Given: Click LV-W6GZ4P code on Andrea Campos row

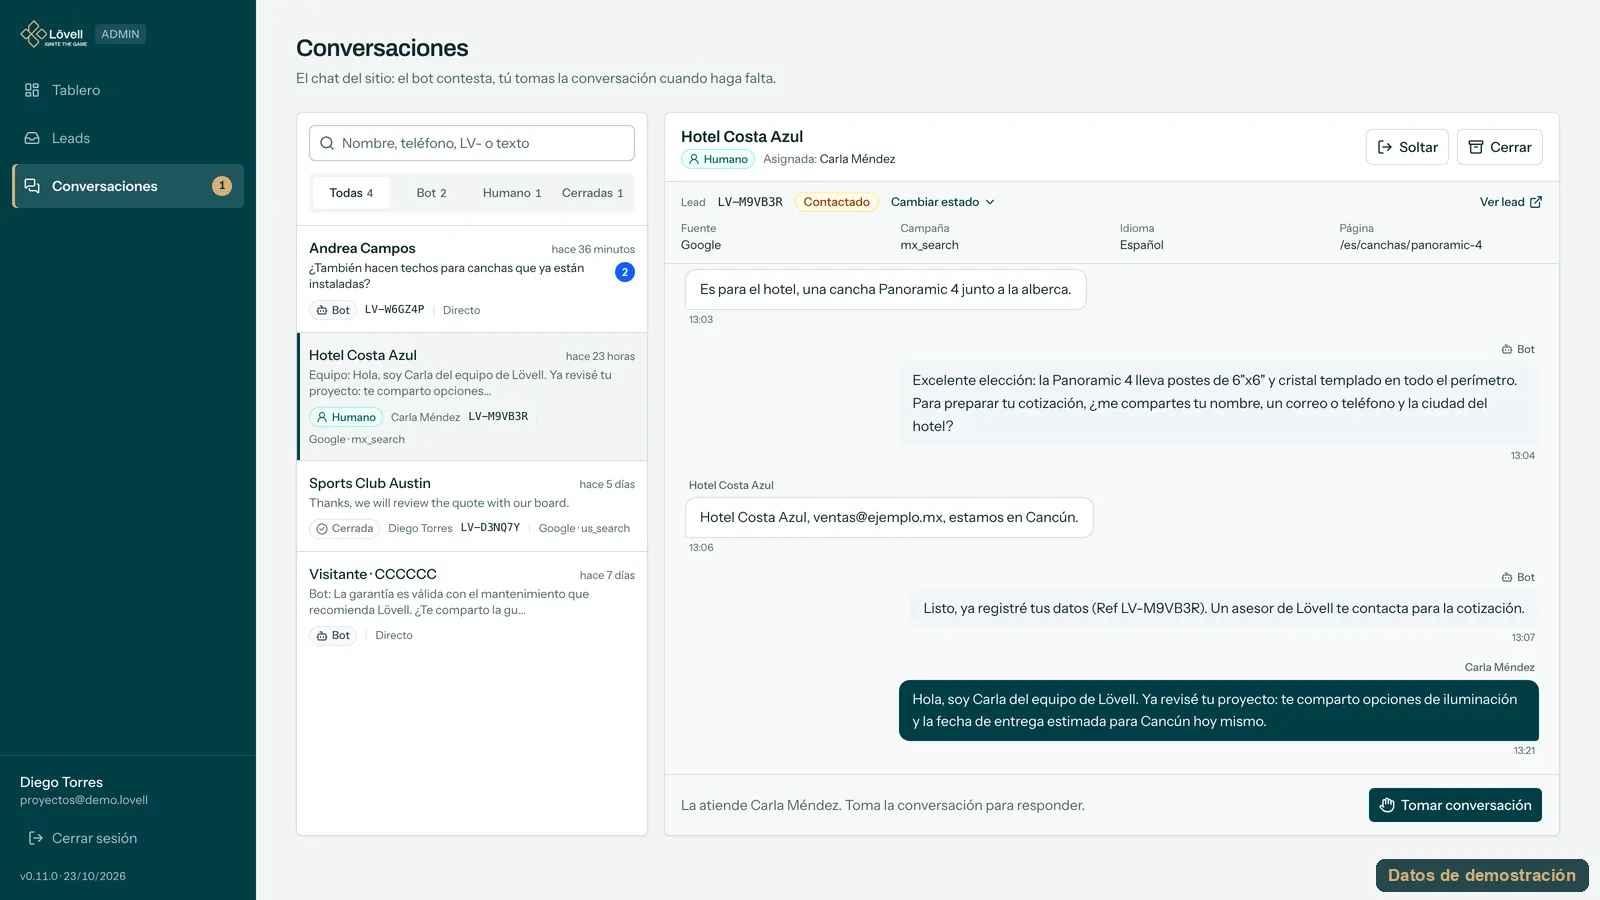Looking at the screenshot, I should (x=394, y=310).
